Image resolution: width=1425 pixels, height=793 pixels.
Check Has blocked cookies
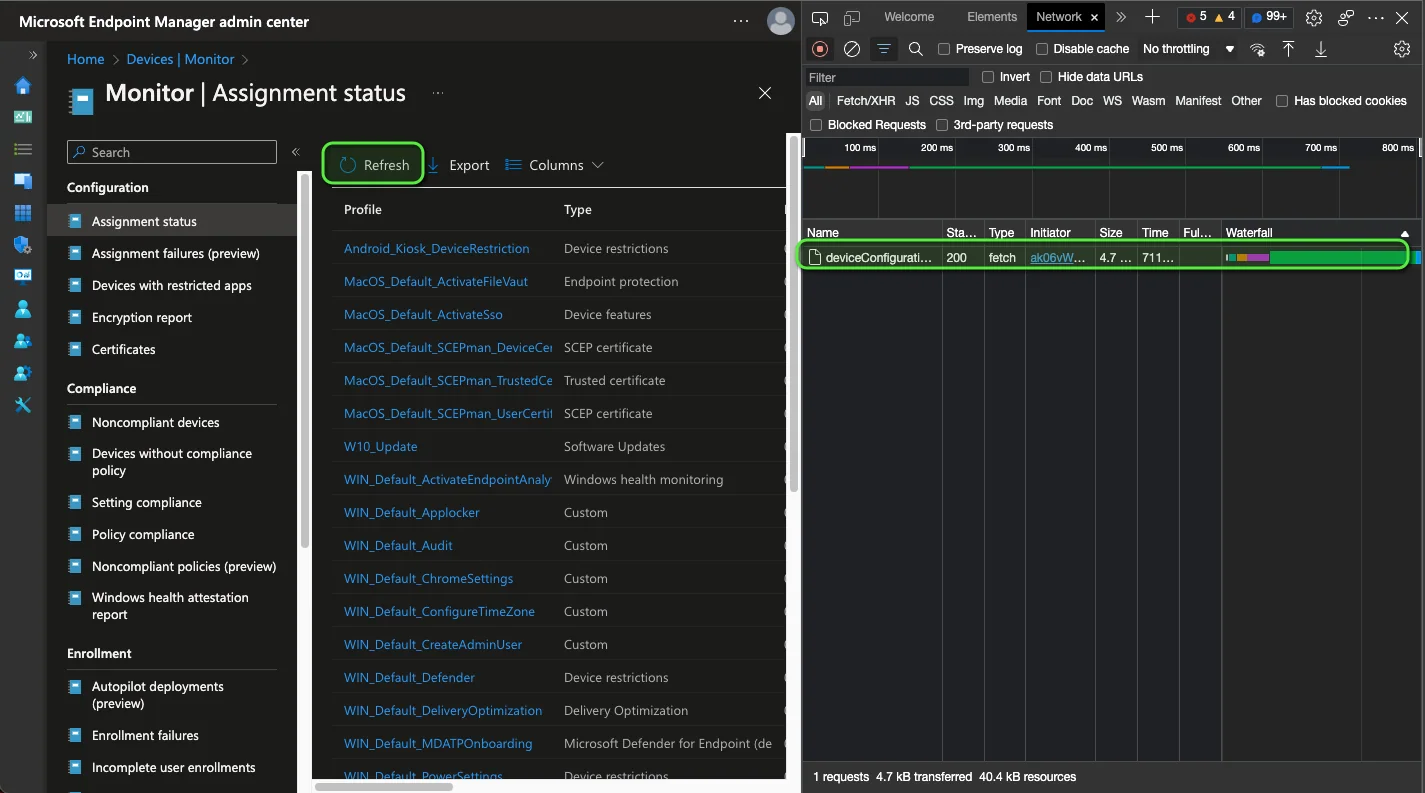point(1282,101)
